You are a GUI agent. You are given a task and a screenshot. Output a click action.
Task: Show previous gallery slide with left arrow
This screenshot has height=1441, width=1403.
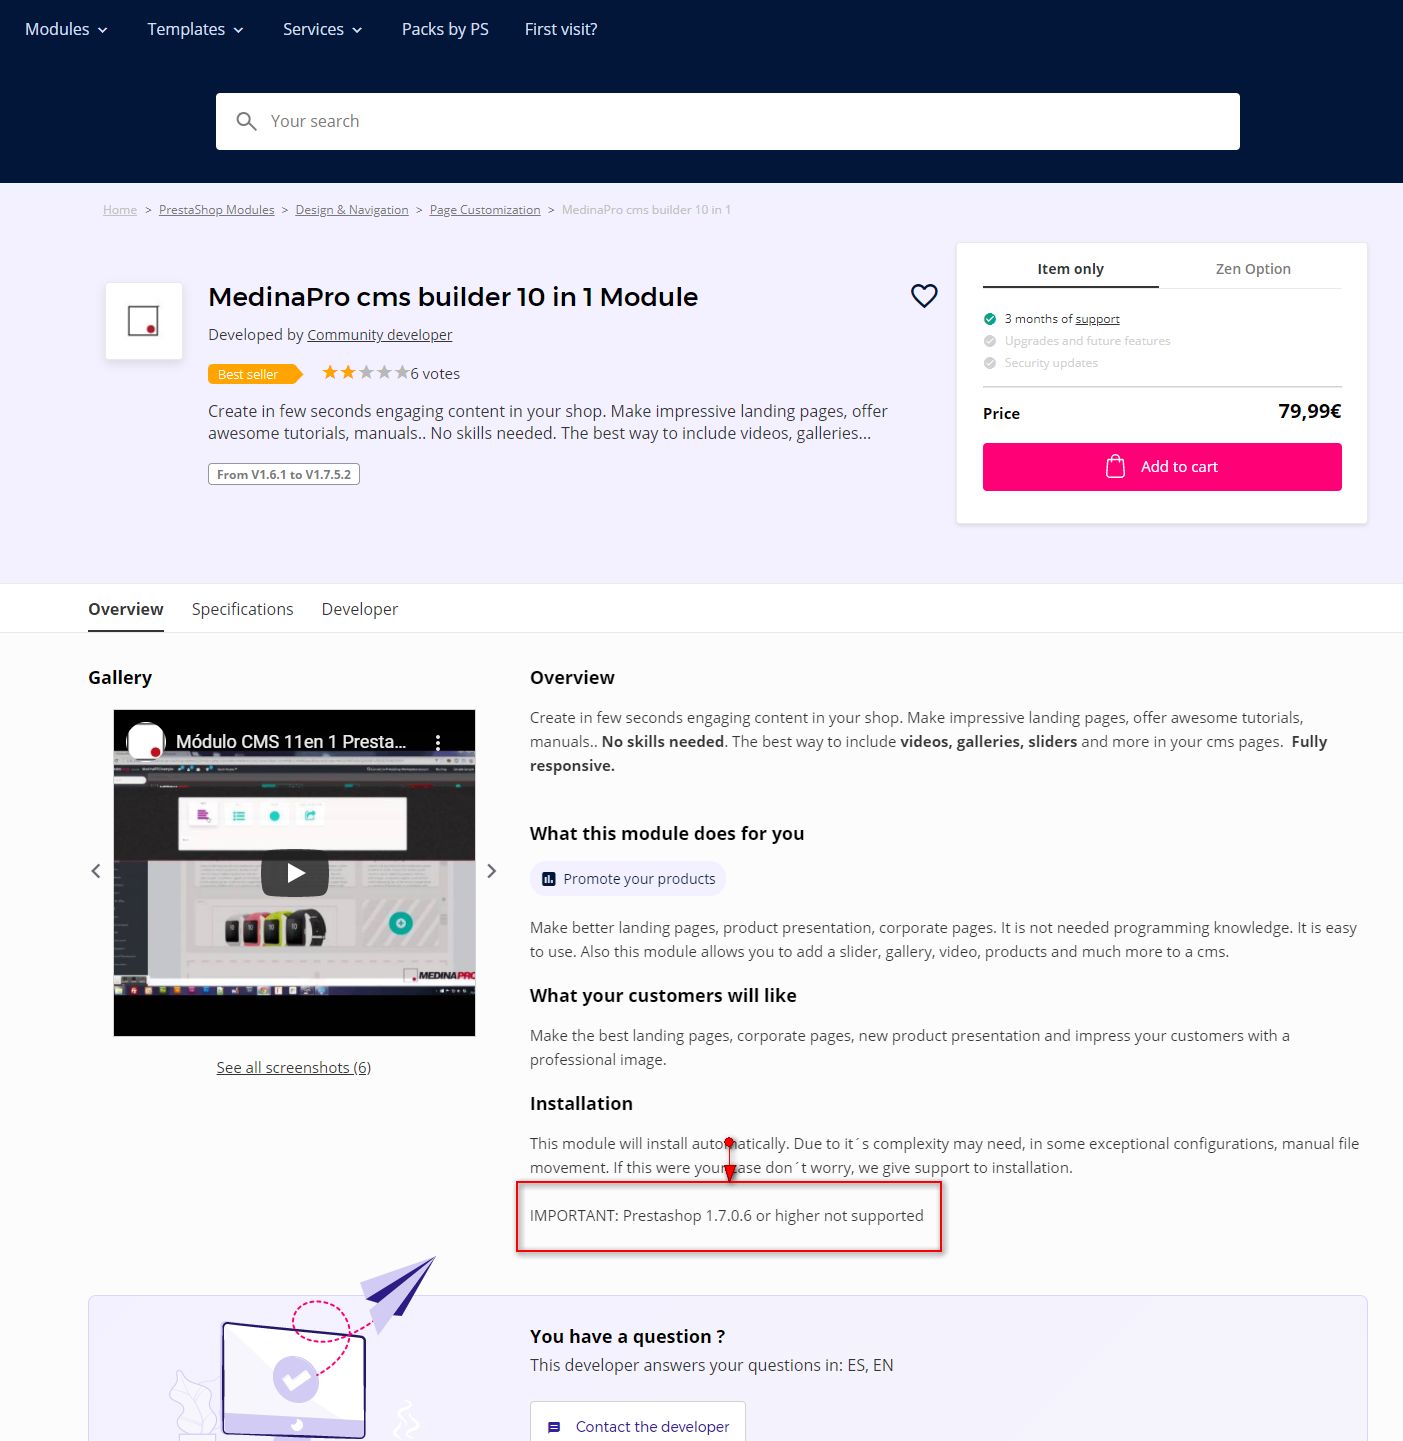click(x=96, y=871)
